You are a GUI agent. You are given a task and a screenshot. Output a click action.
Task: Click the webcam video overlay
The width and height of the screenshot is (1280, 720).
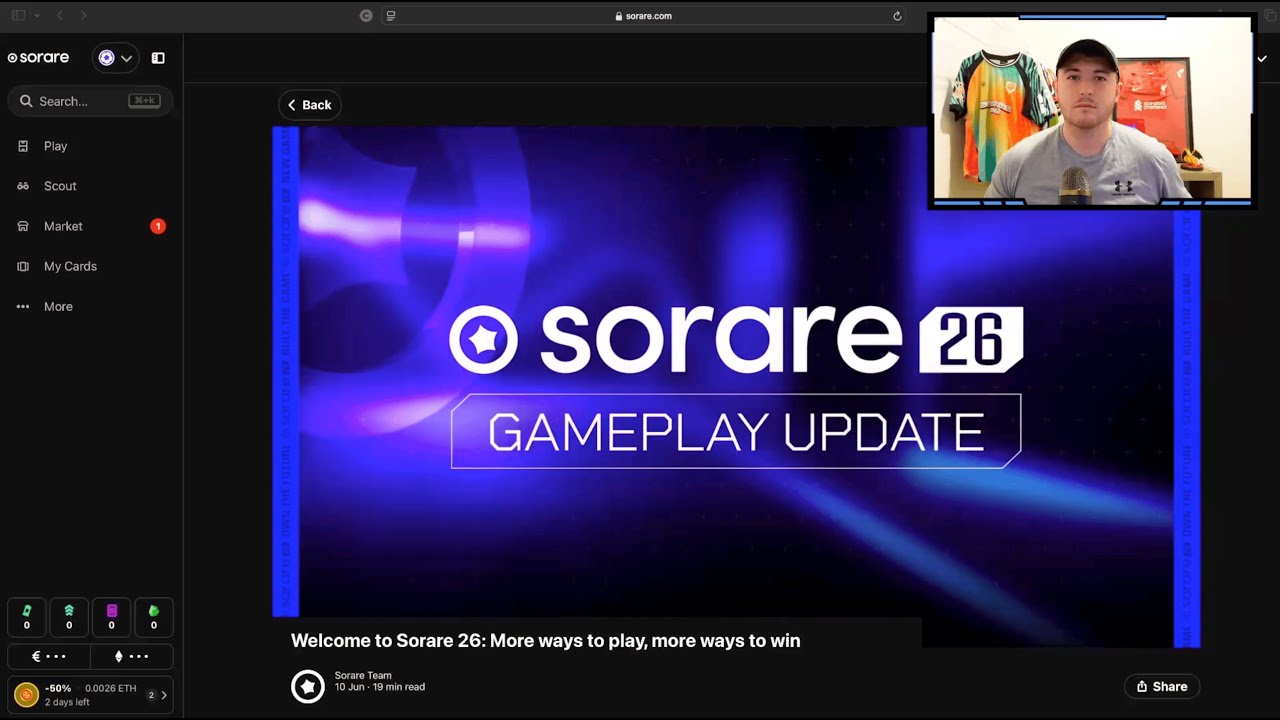(1091, 110)
